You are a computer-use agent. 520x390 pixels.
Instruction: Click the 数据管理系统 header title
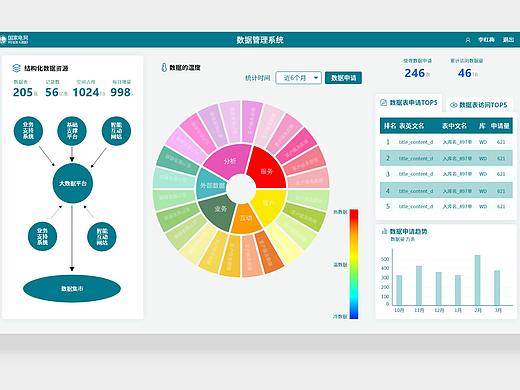click(260, 40)
